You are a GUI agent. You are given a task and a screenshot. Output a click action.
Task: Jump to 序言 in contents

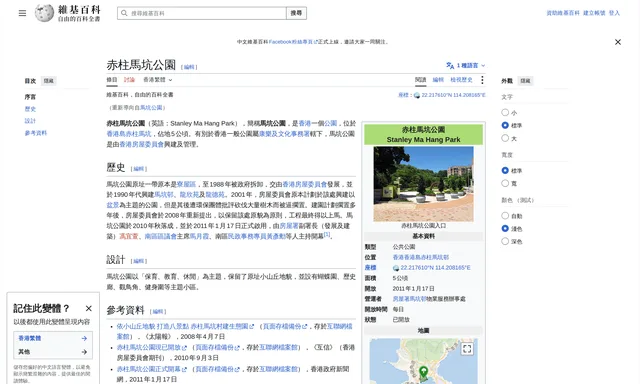pos(30,97)
